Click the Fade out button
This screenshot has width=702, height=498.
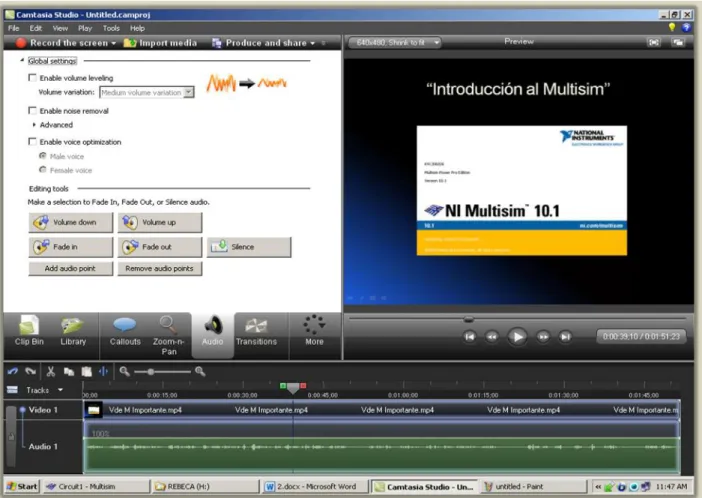(x=160, y=247)
